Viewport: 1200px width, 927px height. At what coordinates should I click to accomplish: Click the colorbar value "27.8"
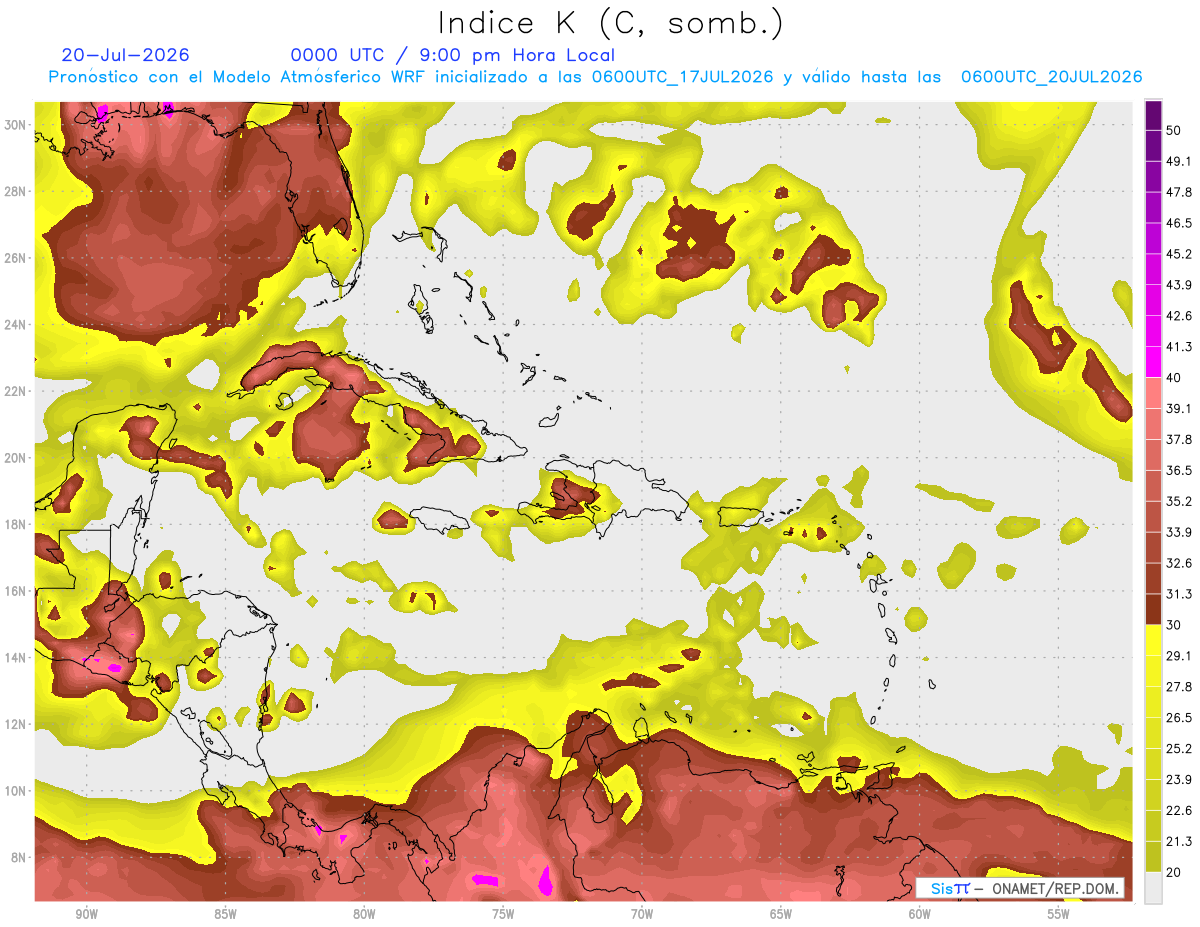[x=1178, y=688]
